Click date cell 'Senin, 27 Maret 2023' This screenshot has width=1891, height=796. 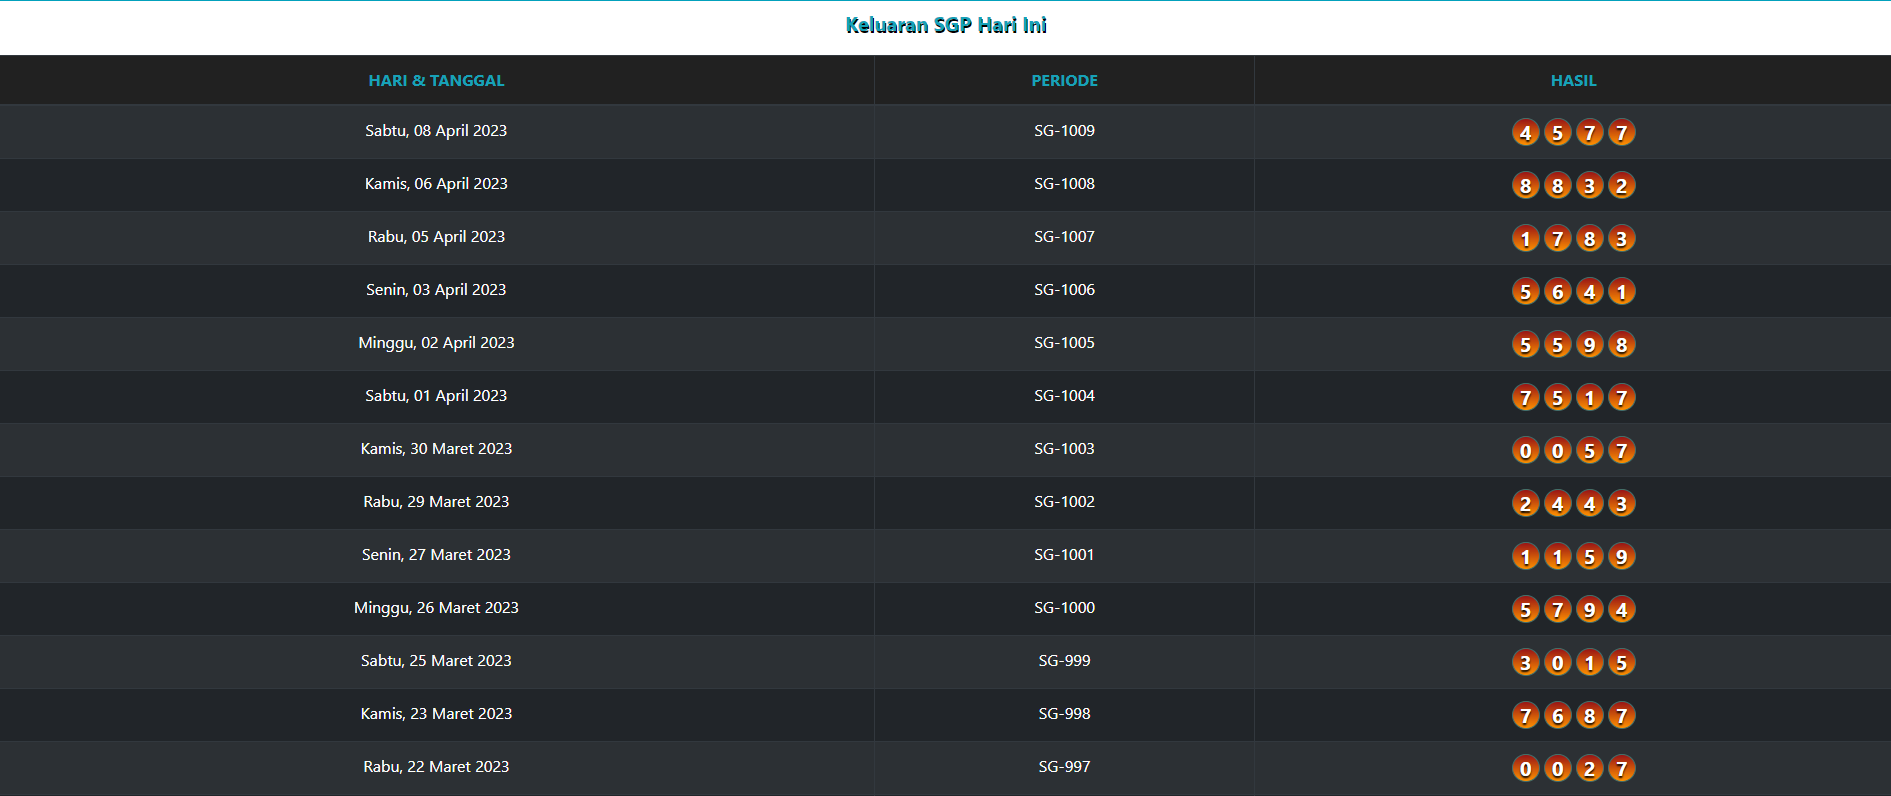point(436,555)
